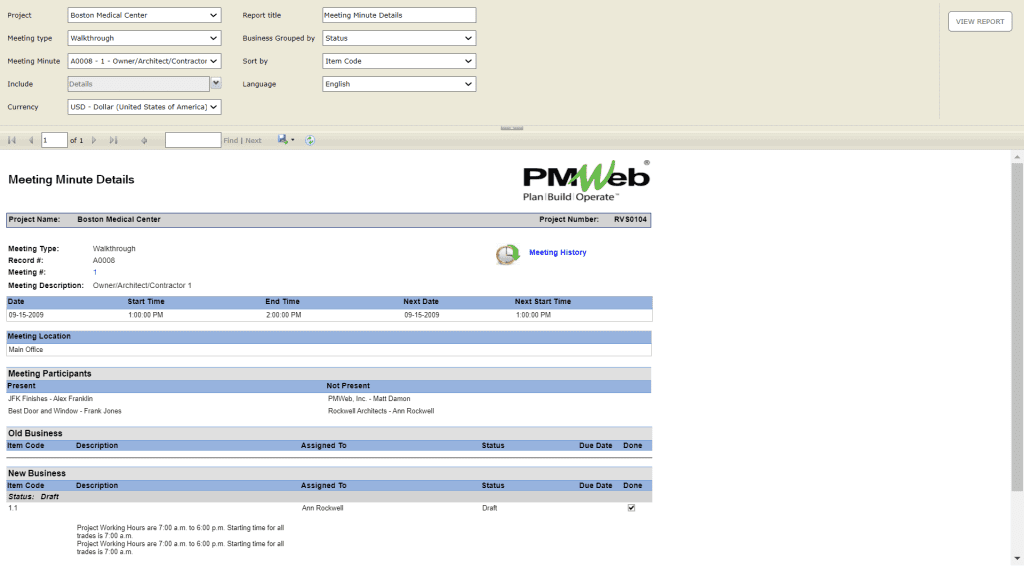Click the Find link in toolbar
Screen dimensions: 1024x576
(x=231, y=140)
